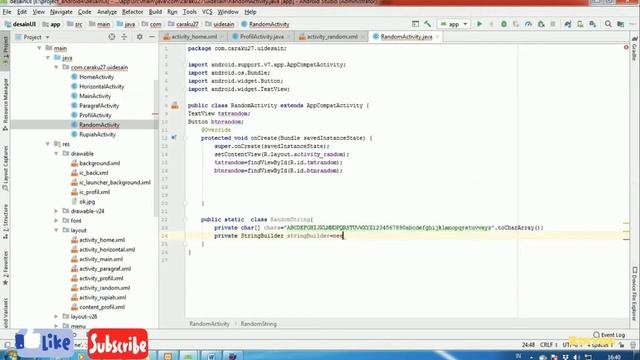Collapse the main folder

tap(39, 48)
